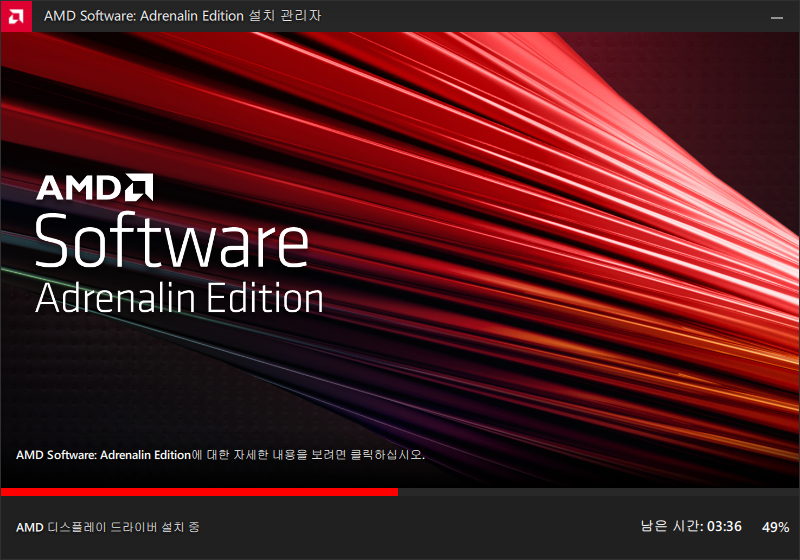
Task: Click the AMD logo icon in title bar
Action: click(16, 16)
